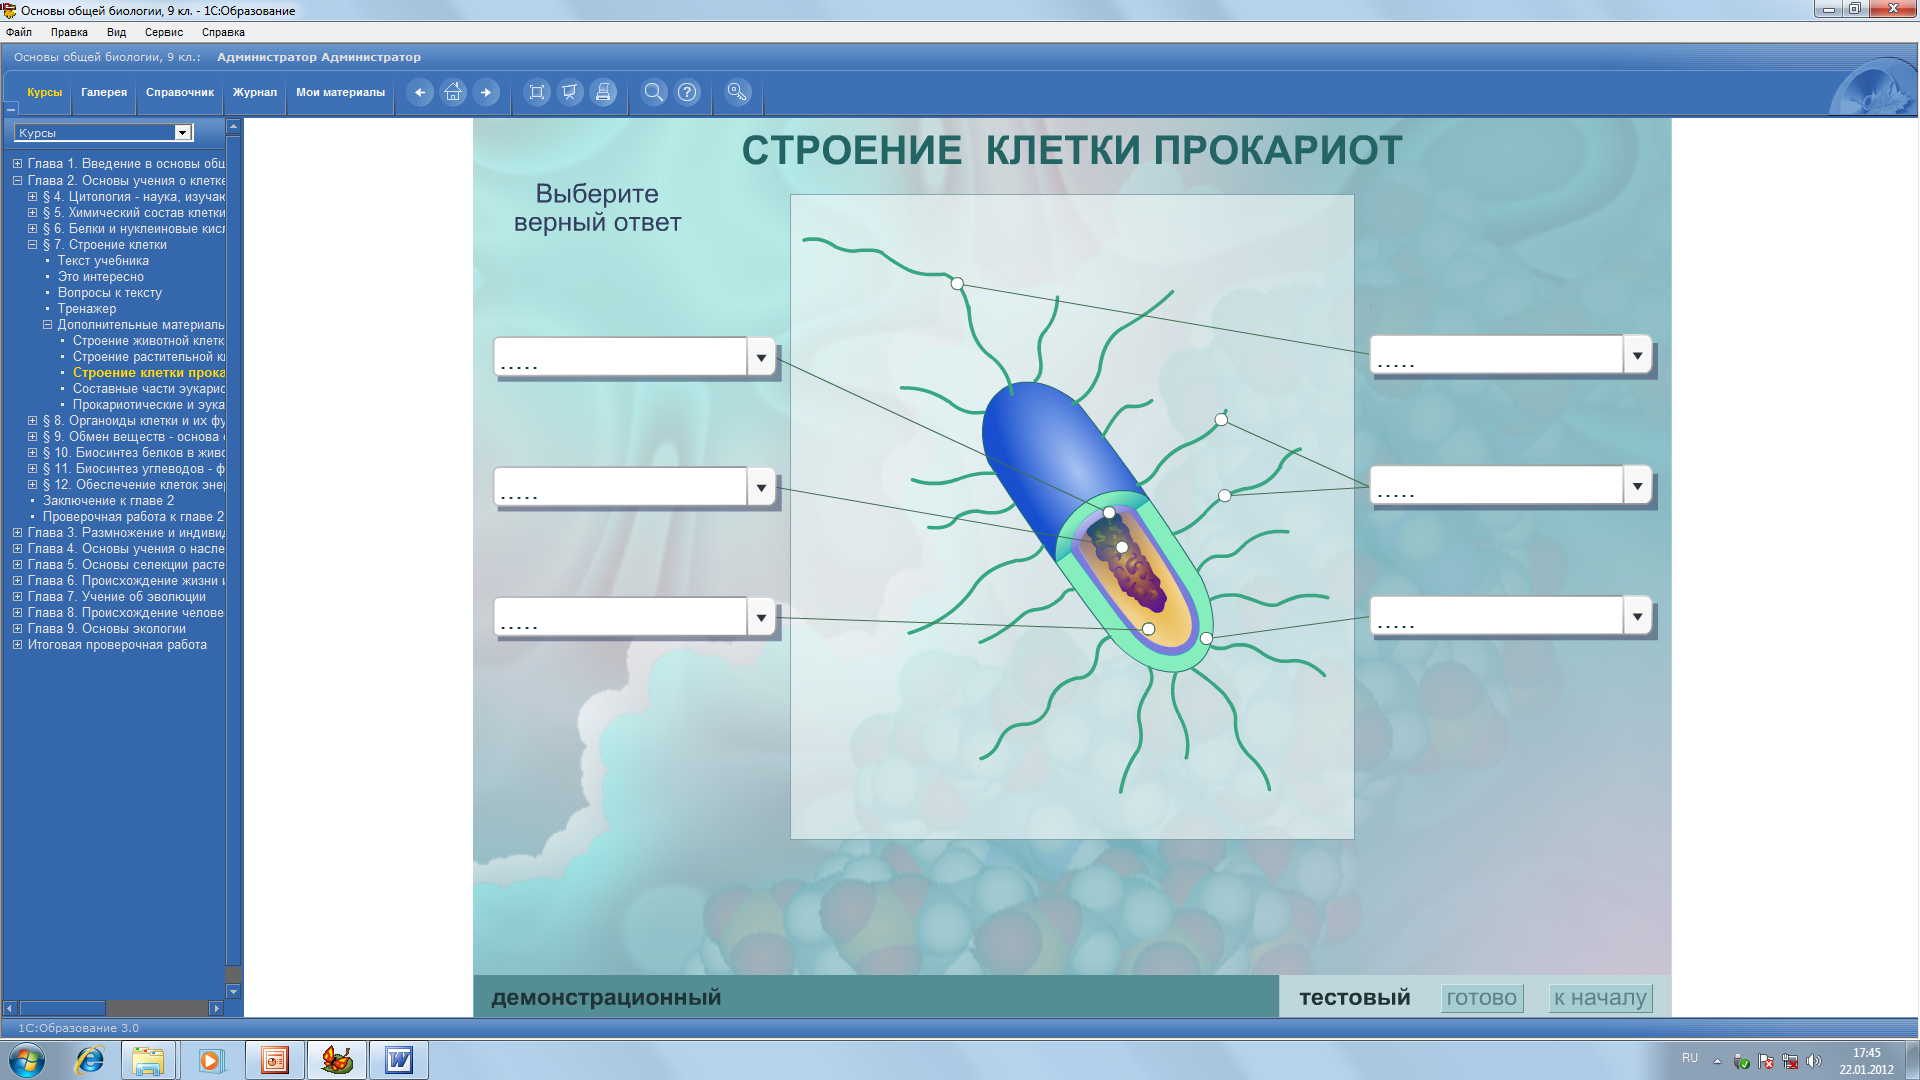Activate the fullscreen frame icon
The width and height of the screenshot is (1920, 1080).
(x=537, y=92)
